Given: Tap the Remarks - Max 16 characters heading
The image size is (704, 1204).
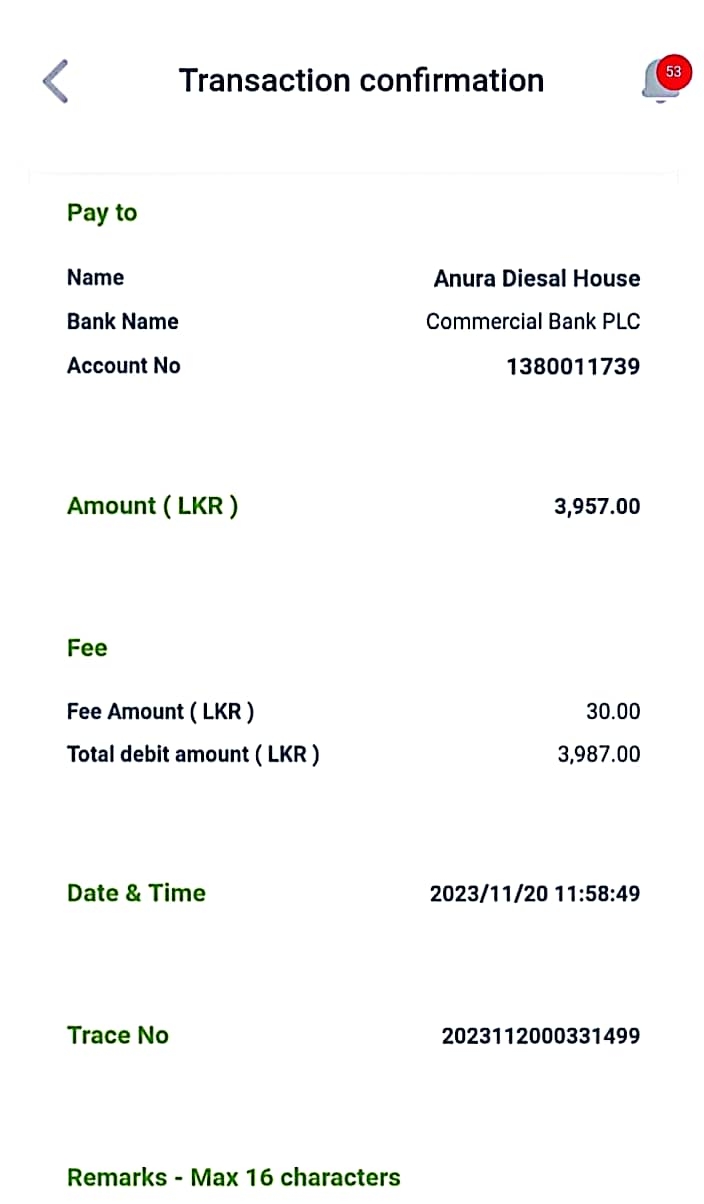Looking at the screenshot, I should [233, 1177].
